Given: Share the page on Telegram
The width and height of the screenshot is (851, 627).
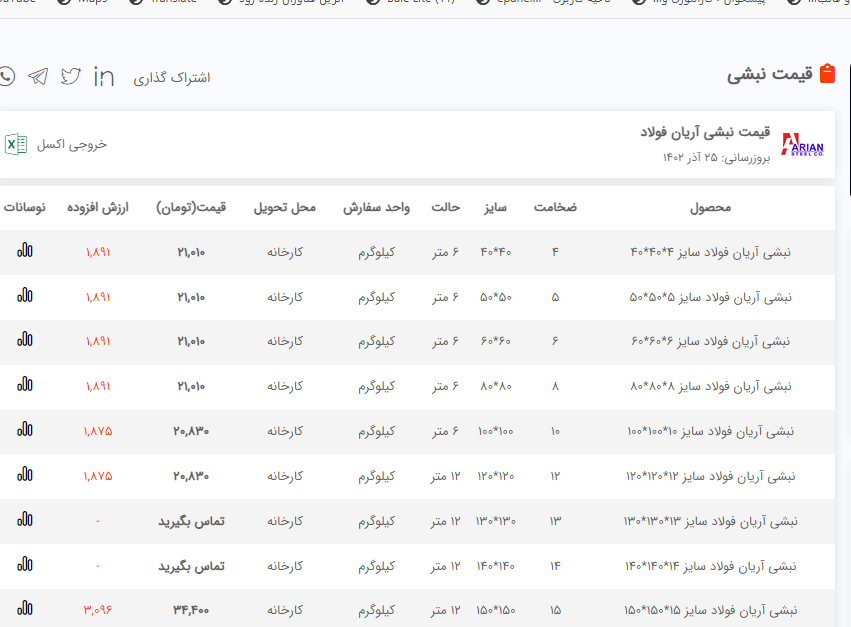Looking at the screenshot, I should [38, 77].
